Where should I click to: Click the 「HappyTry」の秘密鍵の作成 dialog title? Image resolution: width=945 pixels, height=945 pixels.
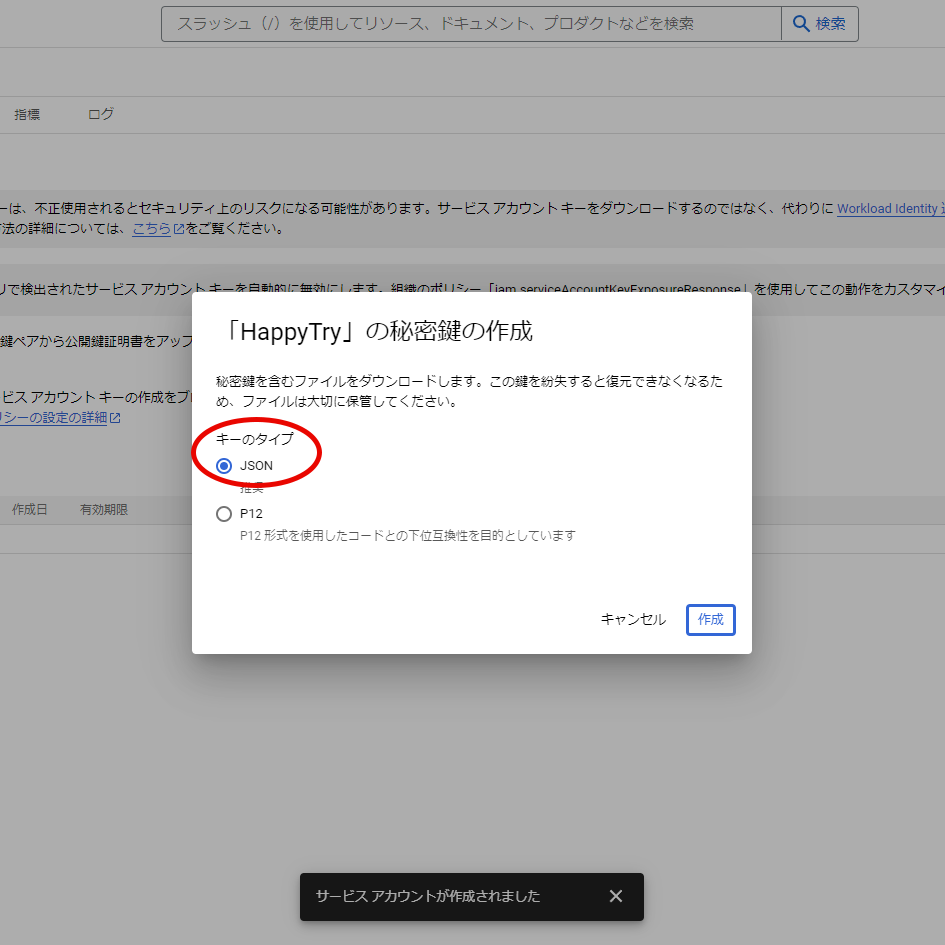click(375, 332)
